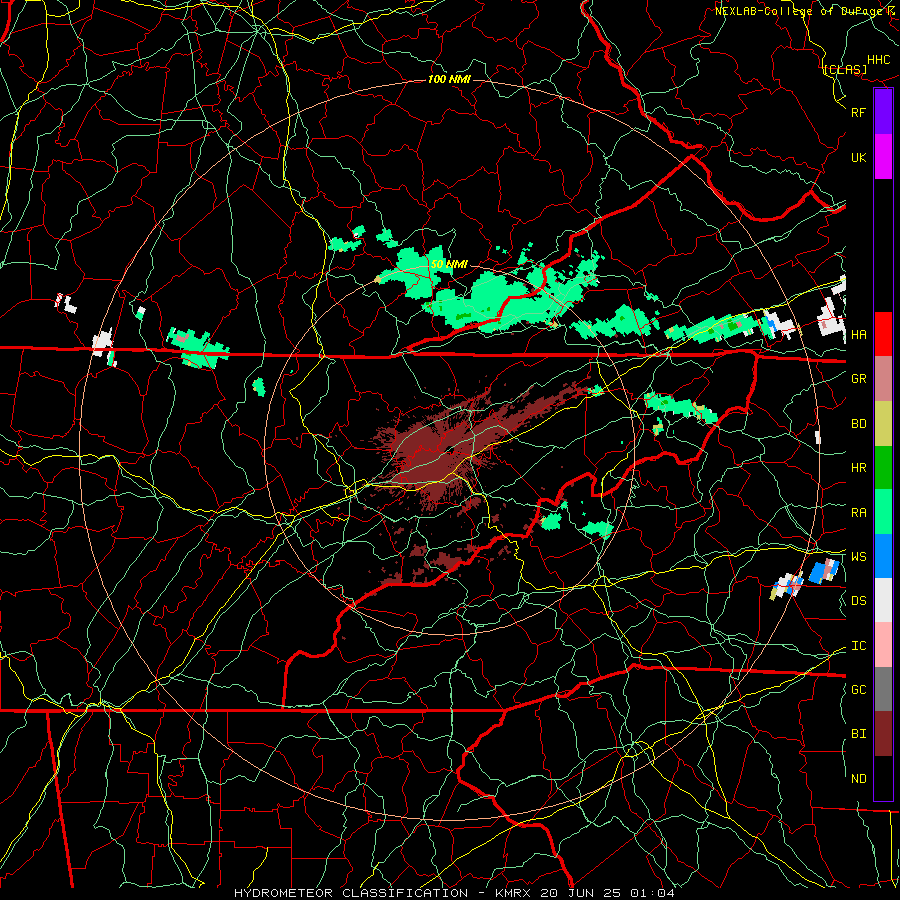Screen dimensions: 900x900
Task: Click the WS legend label
Action: pyautogui.click(x=858, y=557)
